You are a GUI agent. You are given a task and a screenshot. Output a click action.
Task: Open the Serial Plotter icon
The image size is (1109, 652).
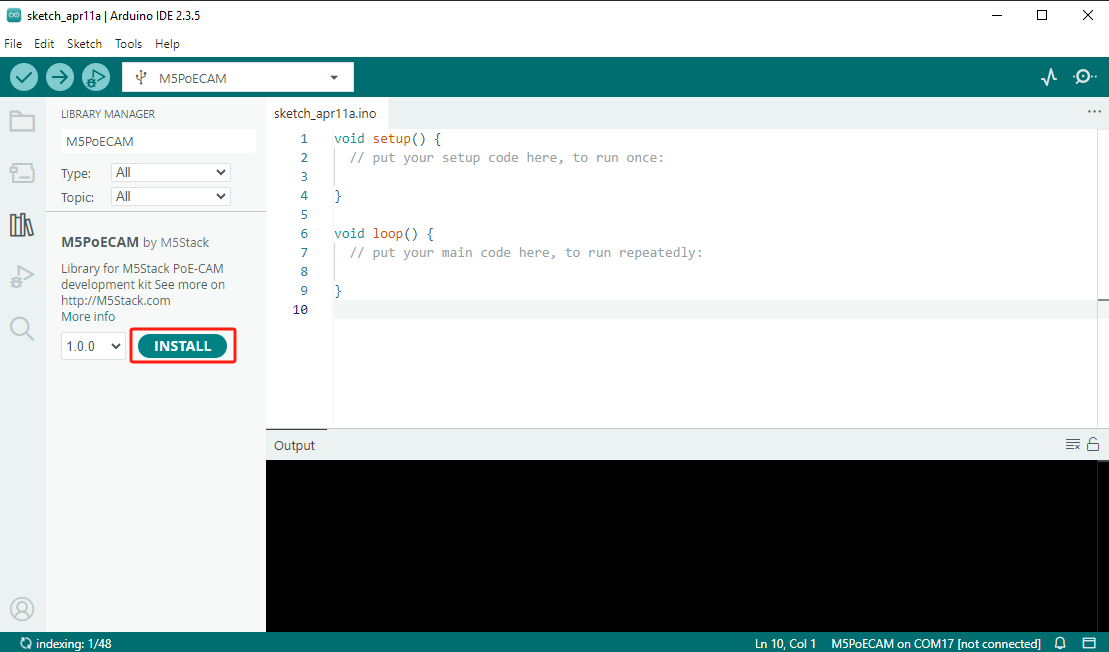pyautogui.click(x=1049, y=77)
